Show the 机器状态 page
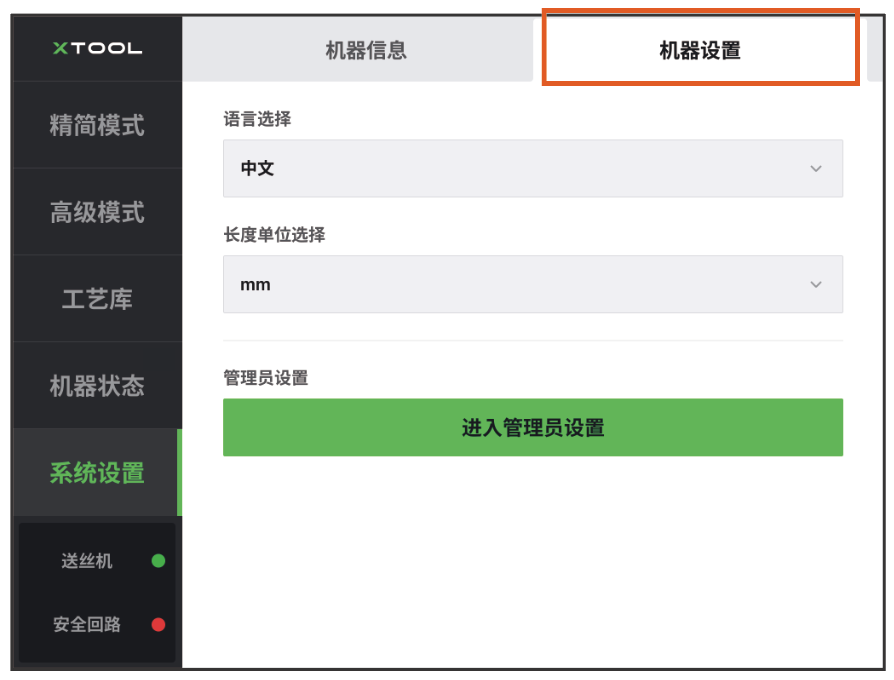The height and width of the screenshot is (680, 894). pos(97,386)
